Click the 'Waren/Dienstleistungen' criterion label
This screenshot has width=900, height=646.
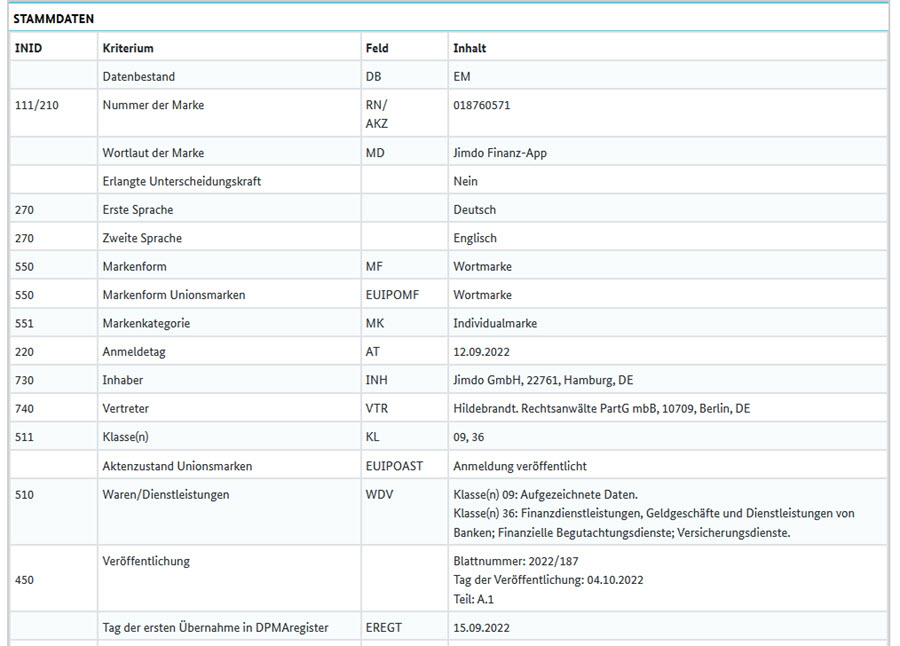[166, 494]
